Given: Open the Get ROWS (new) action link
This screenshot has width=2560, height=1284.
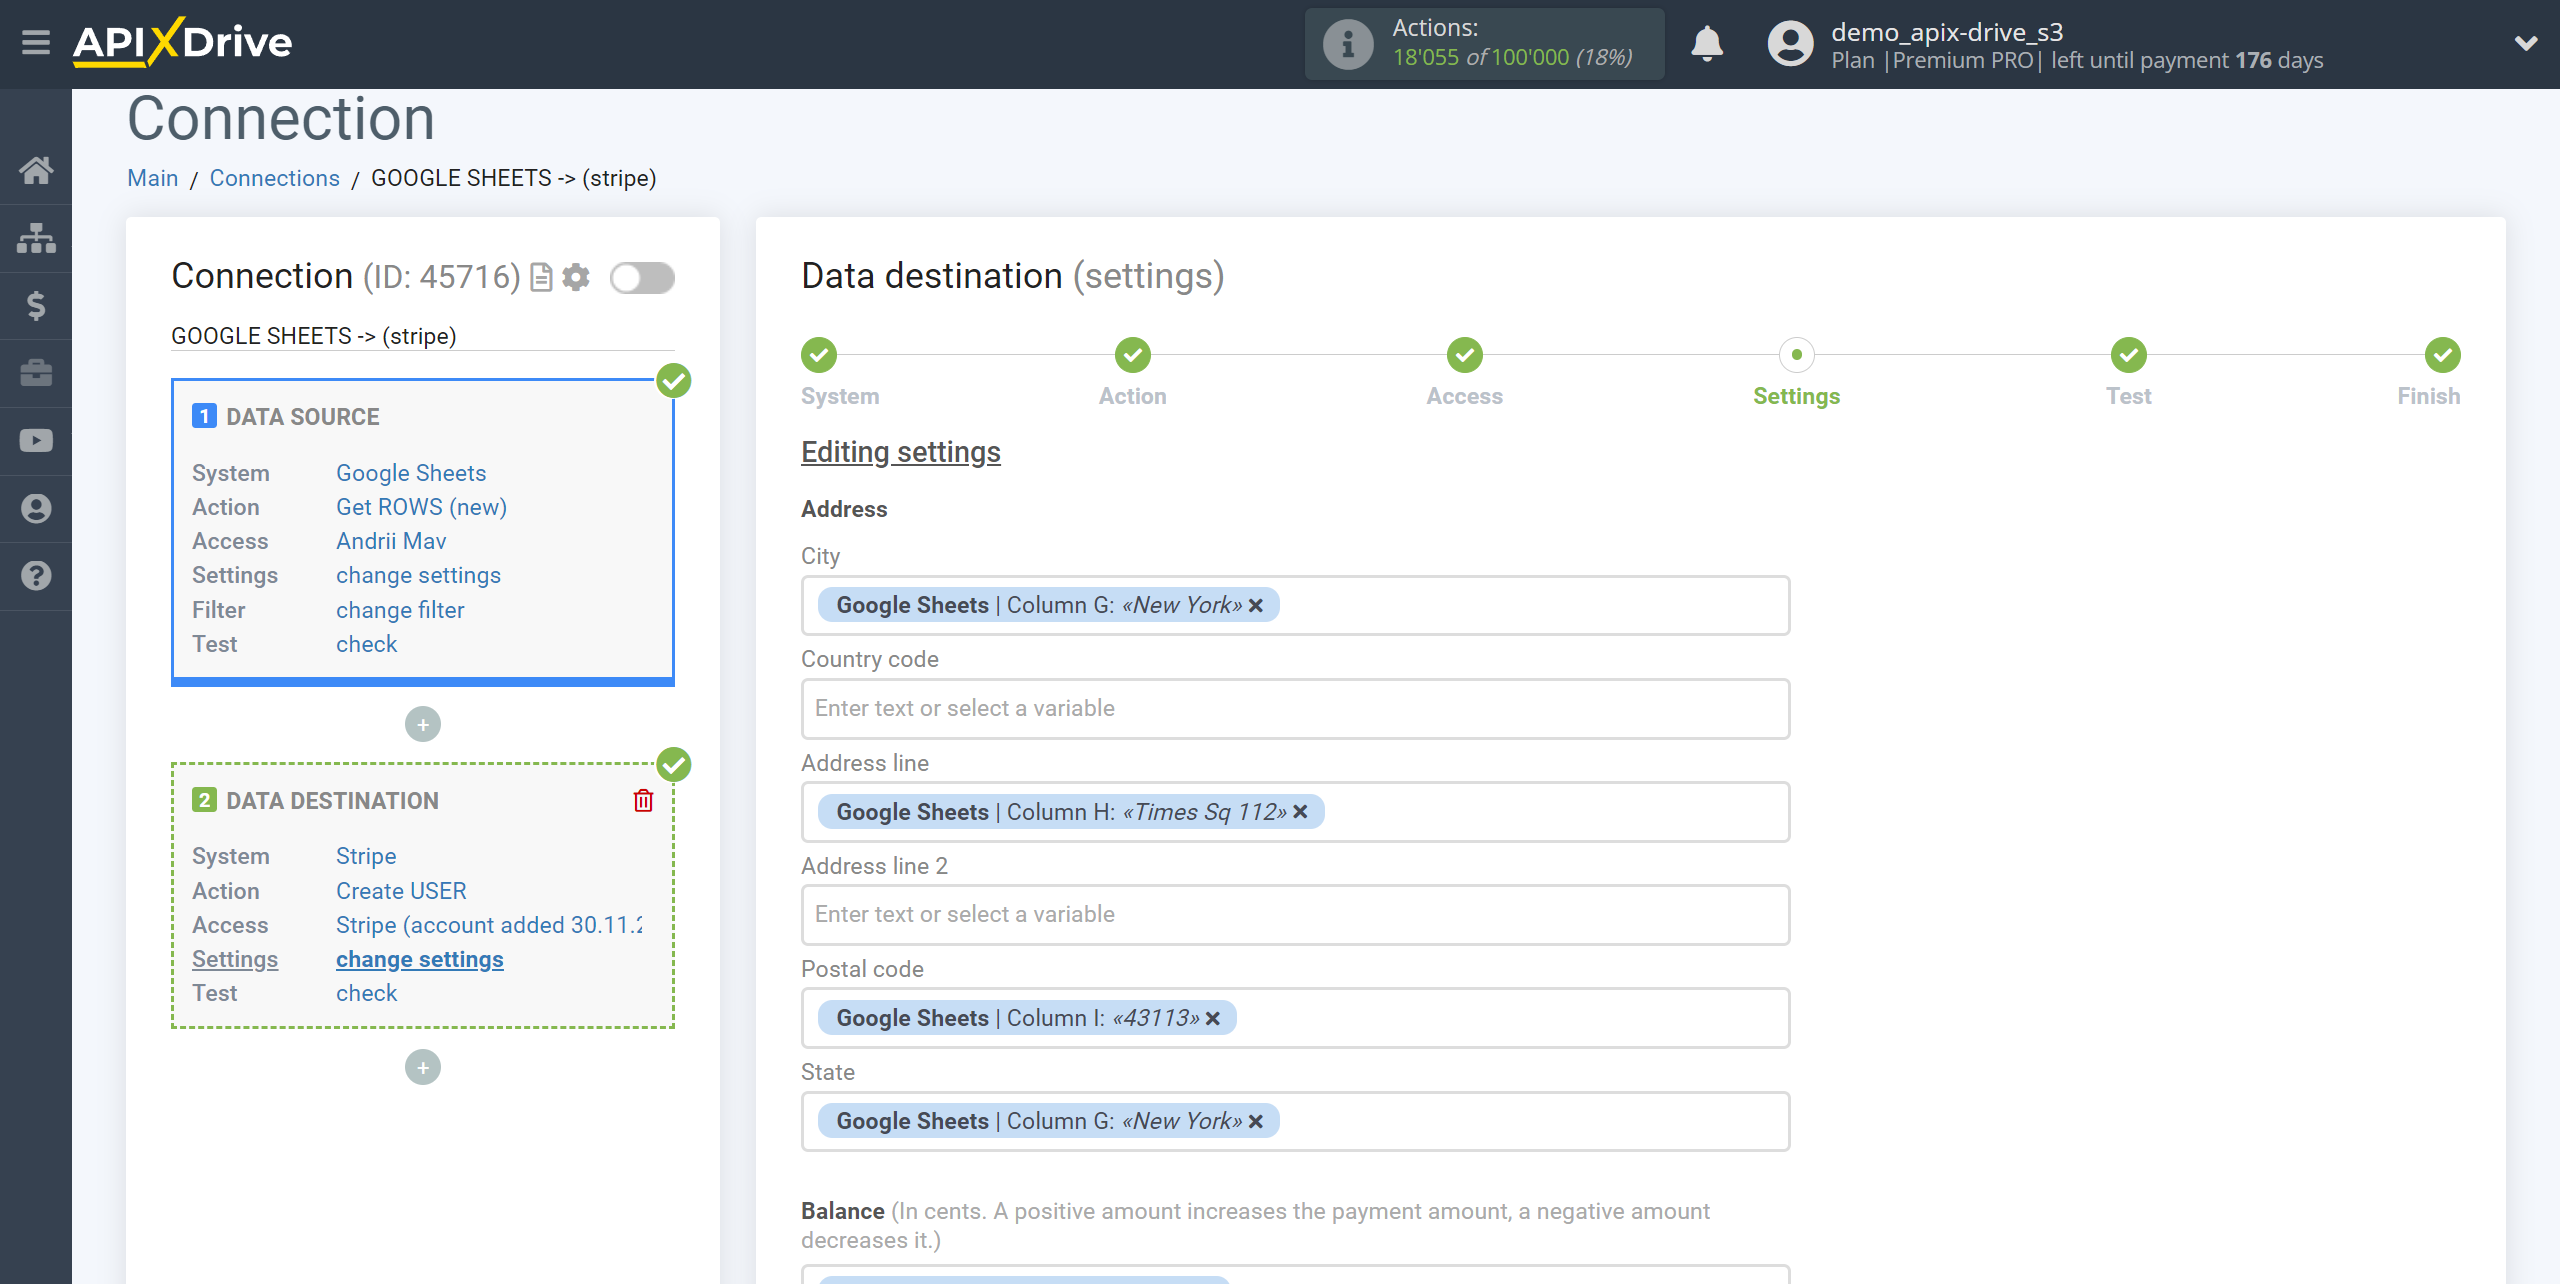Looking at the screenshot, I should (421, 507).
